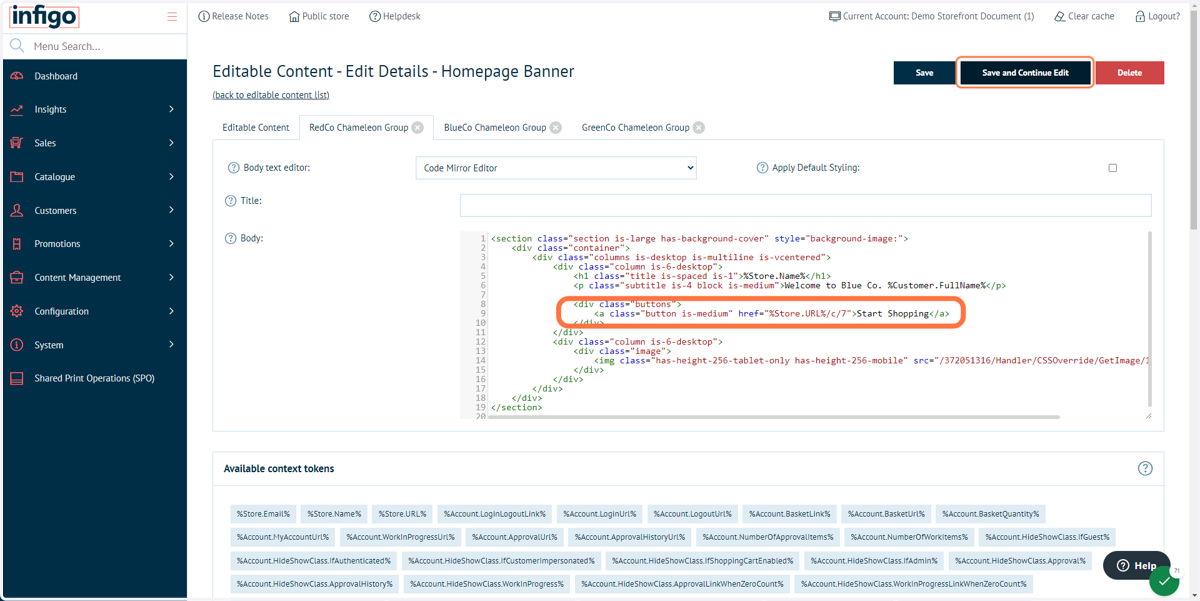This screenshot has height=601, width=1200.
Task: Expand the Customers menu chevron
Action: click(x=171, y=211)
